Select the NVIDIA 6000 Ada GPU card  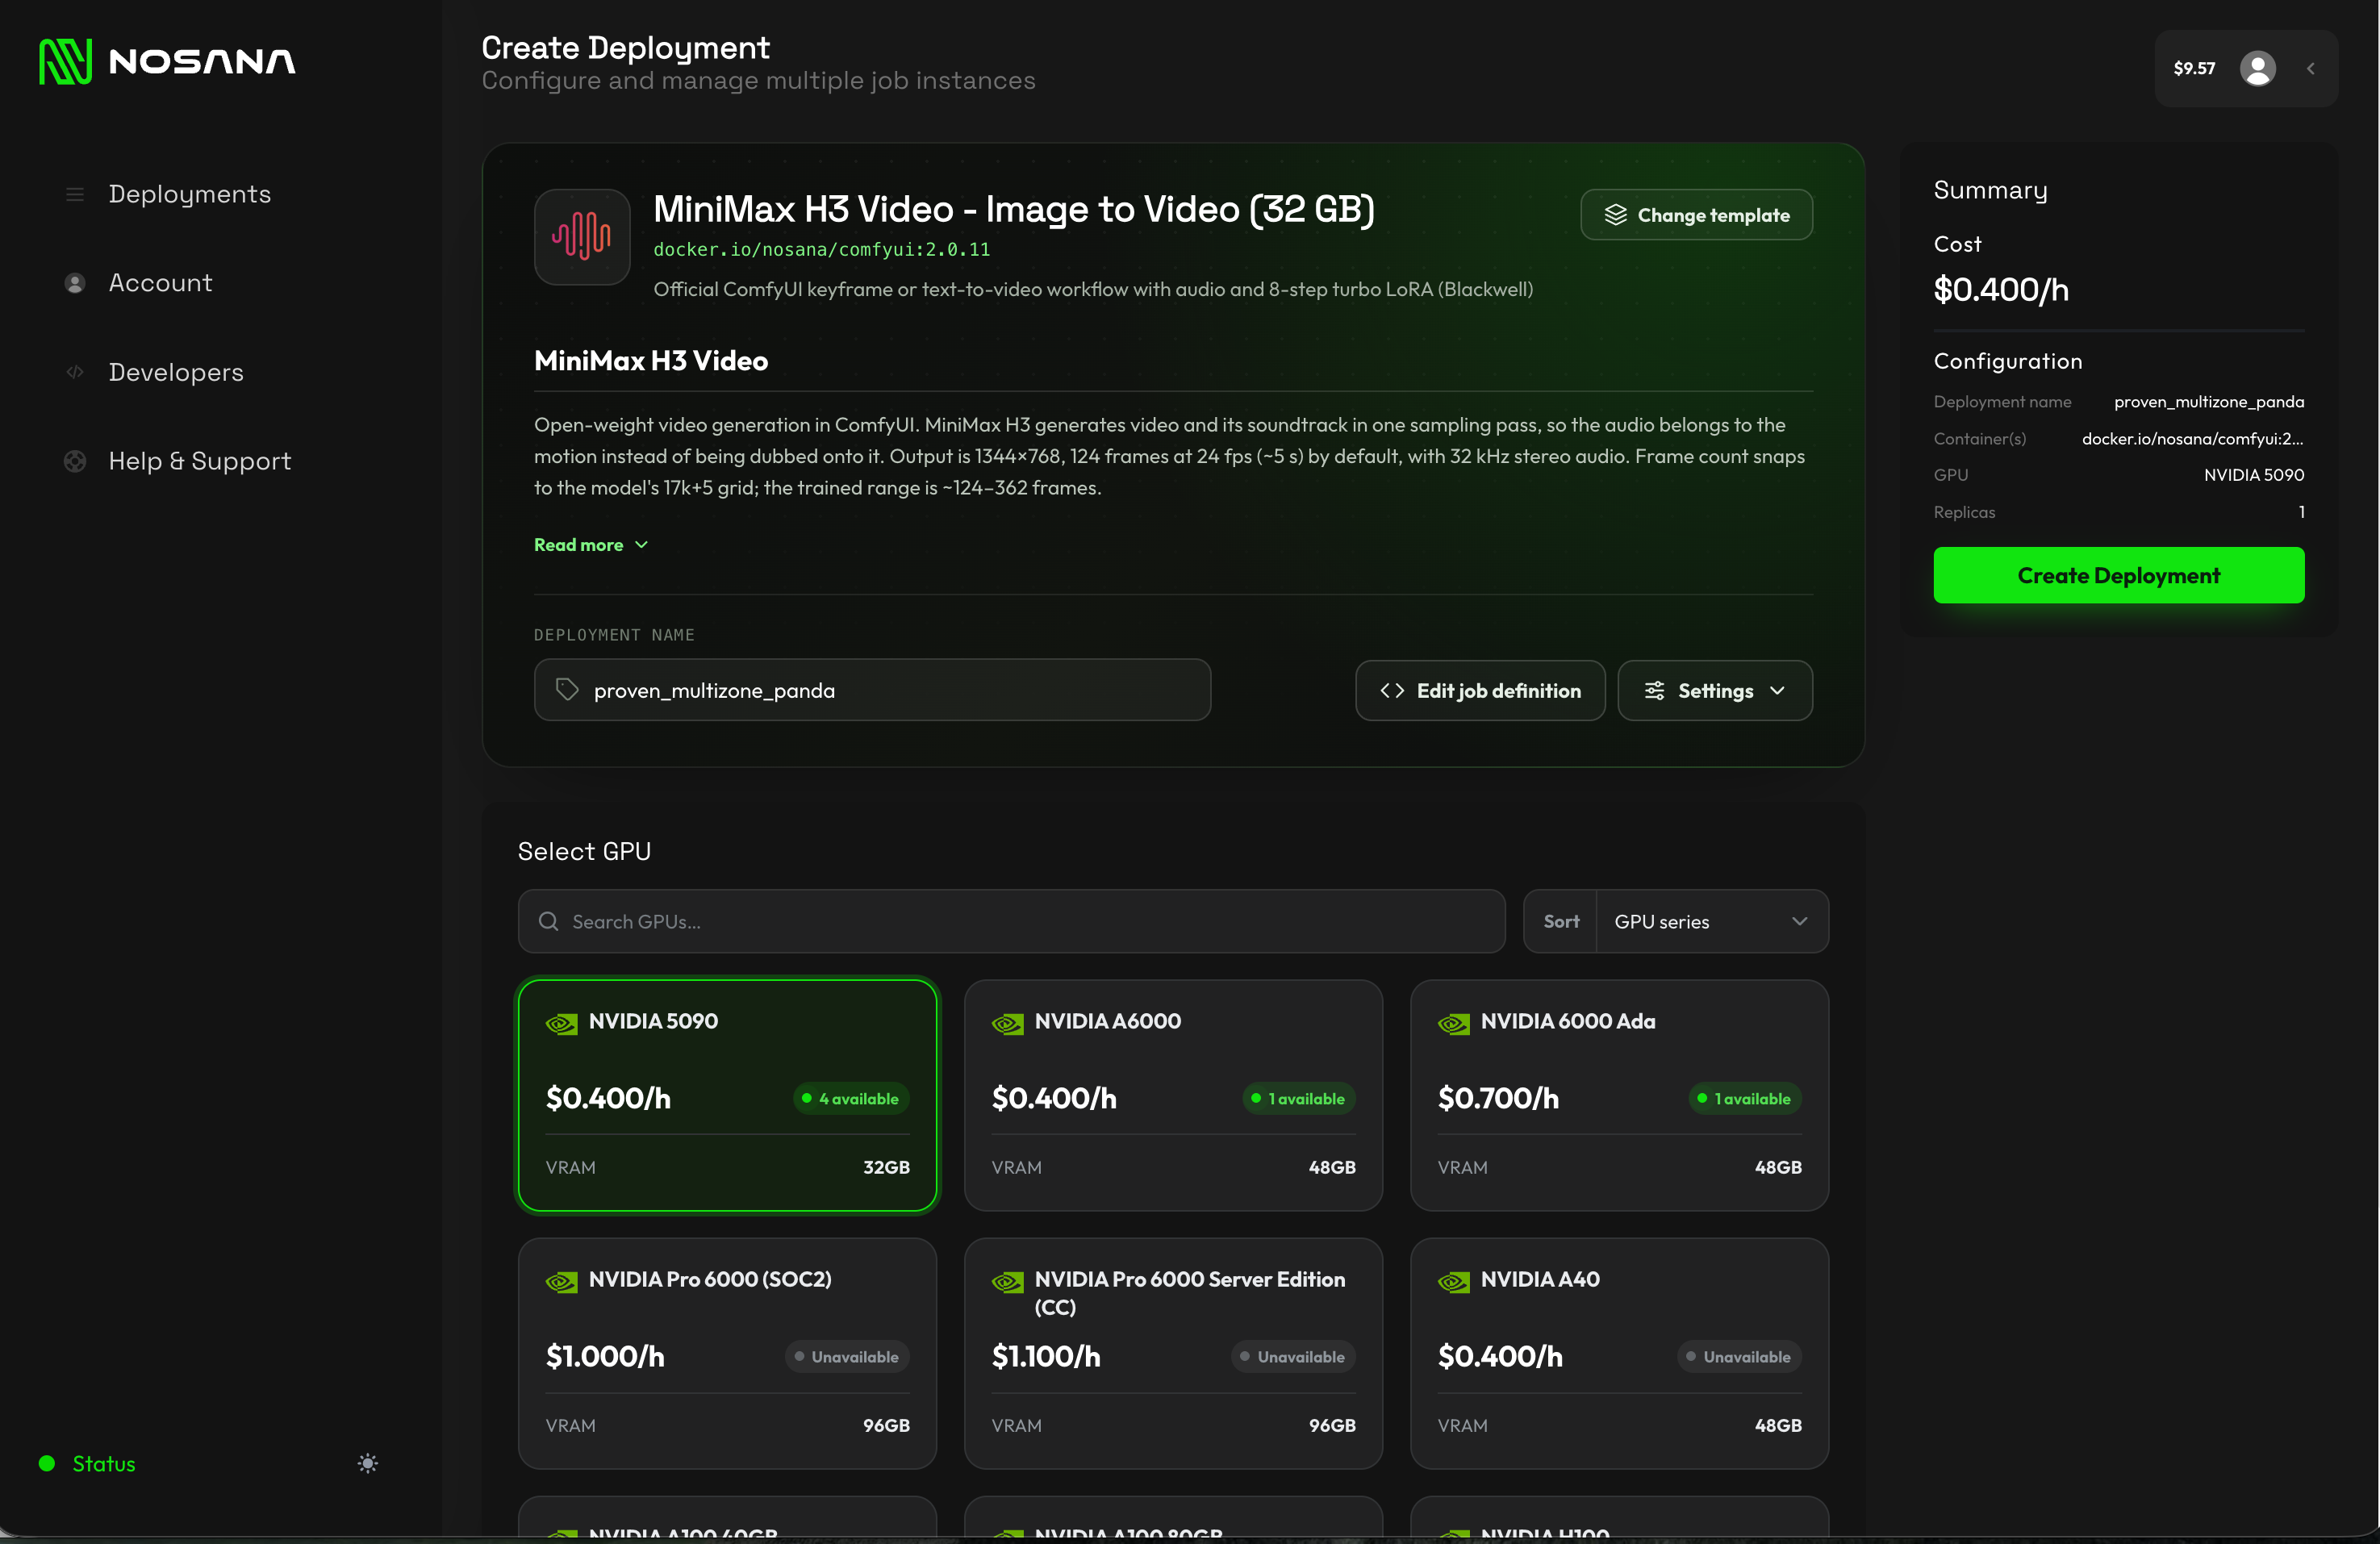click(1619, 1095)
